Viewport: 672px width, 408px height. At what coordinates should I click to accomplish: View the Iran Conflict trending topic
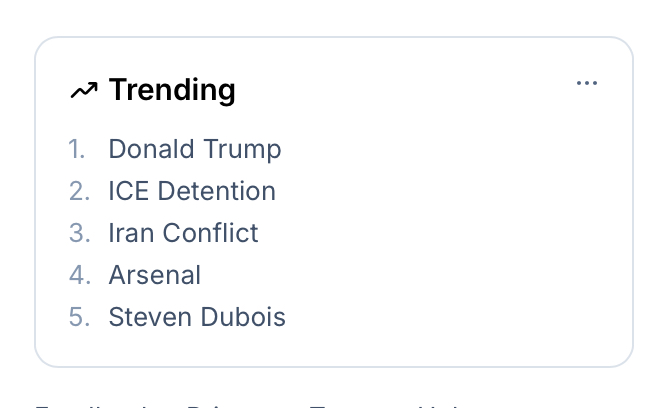[183, 233]
